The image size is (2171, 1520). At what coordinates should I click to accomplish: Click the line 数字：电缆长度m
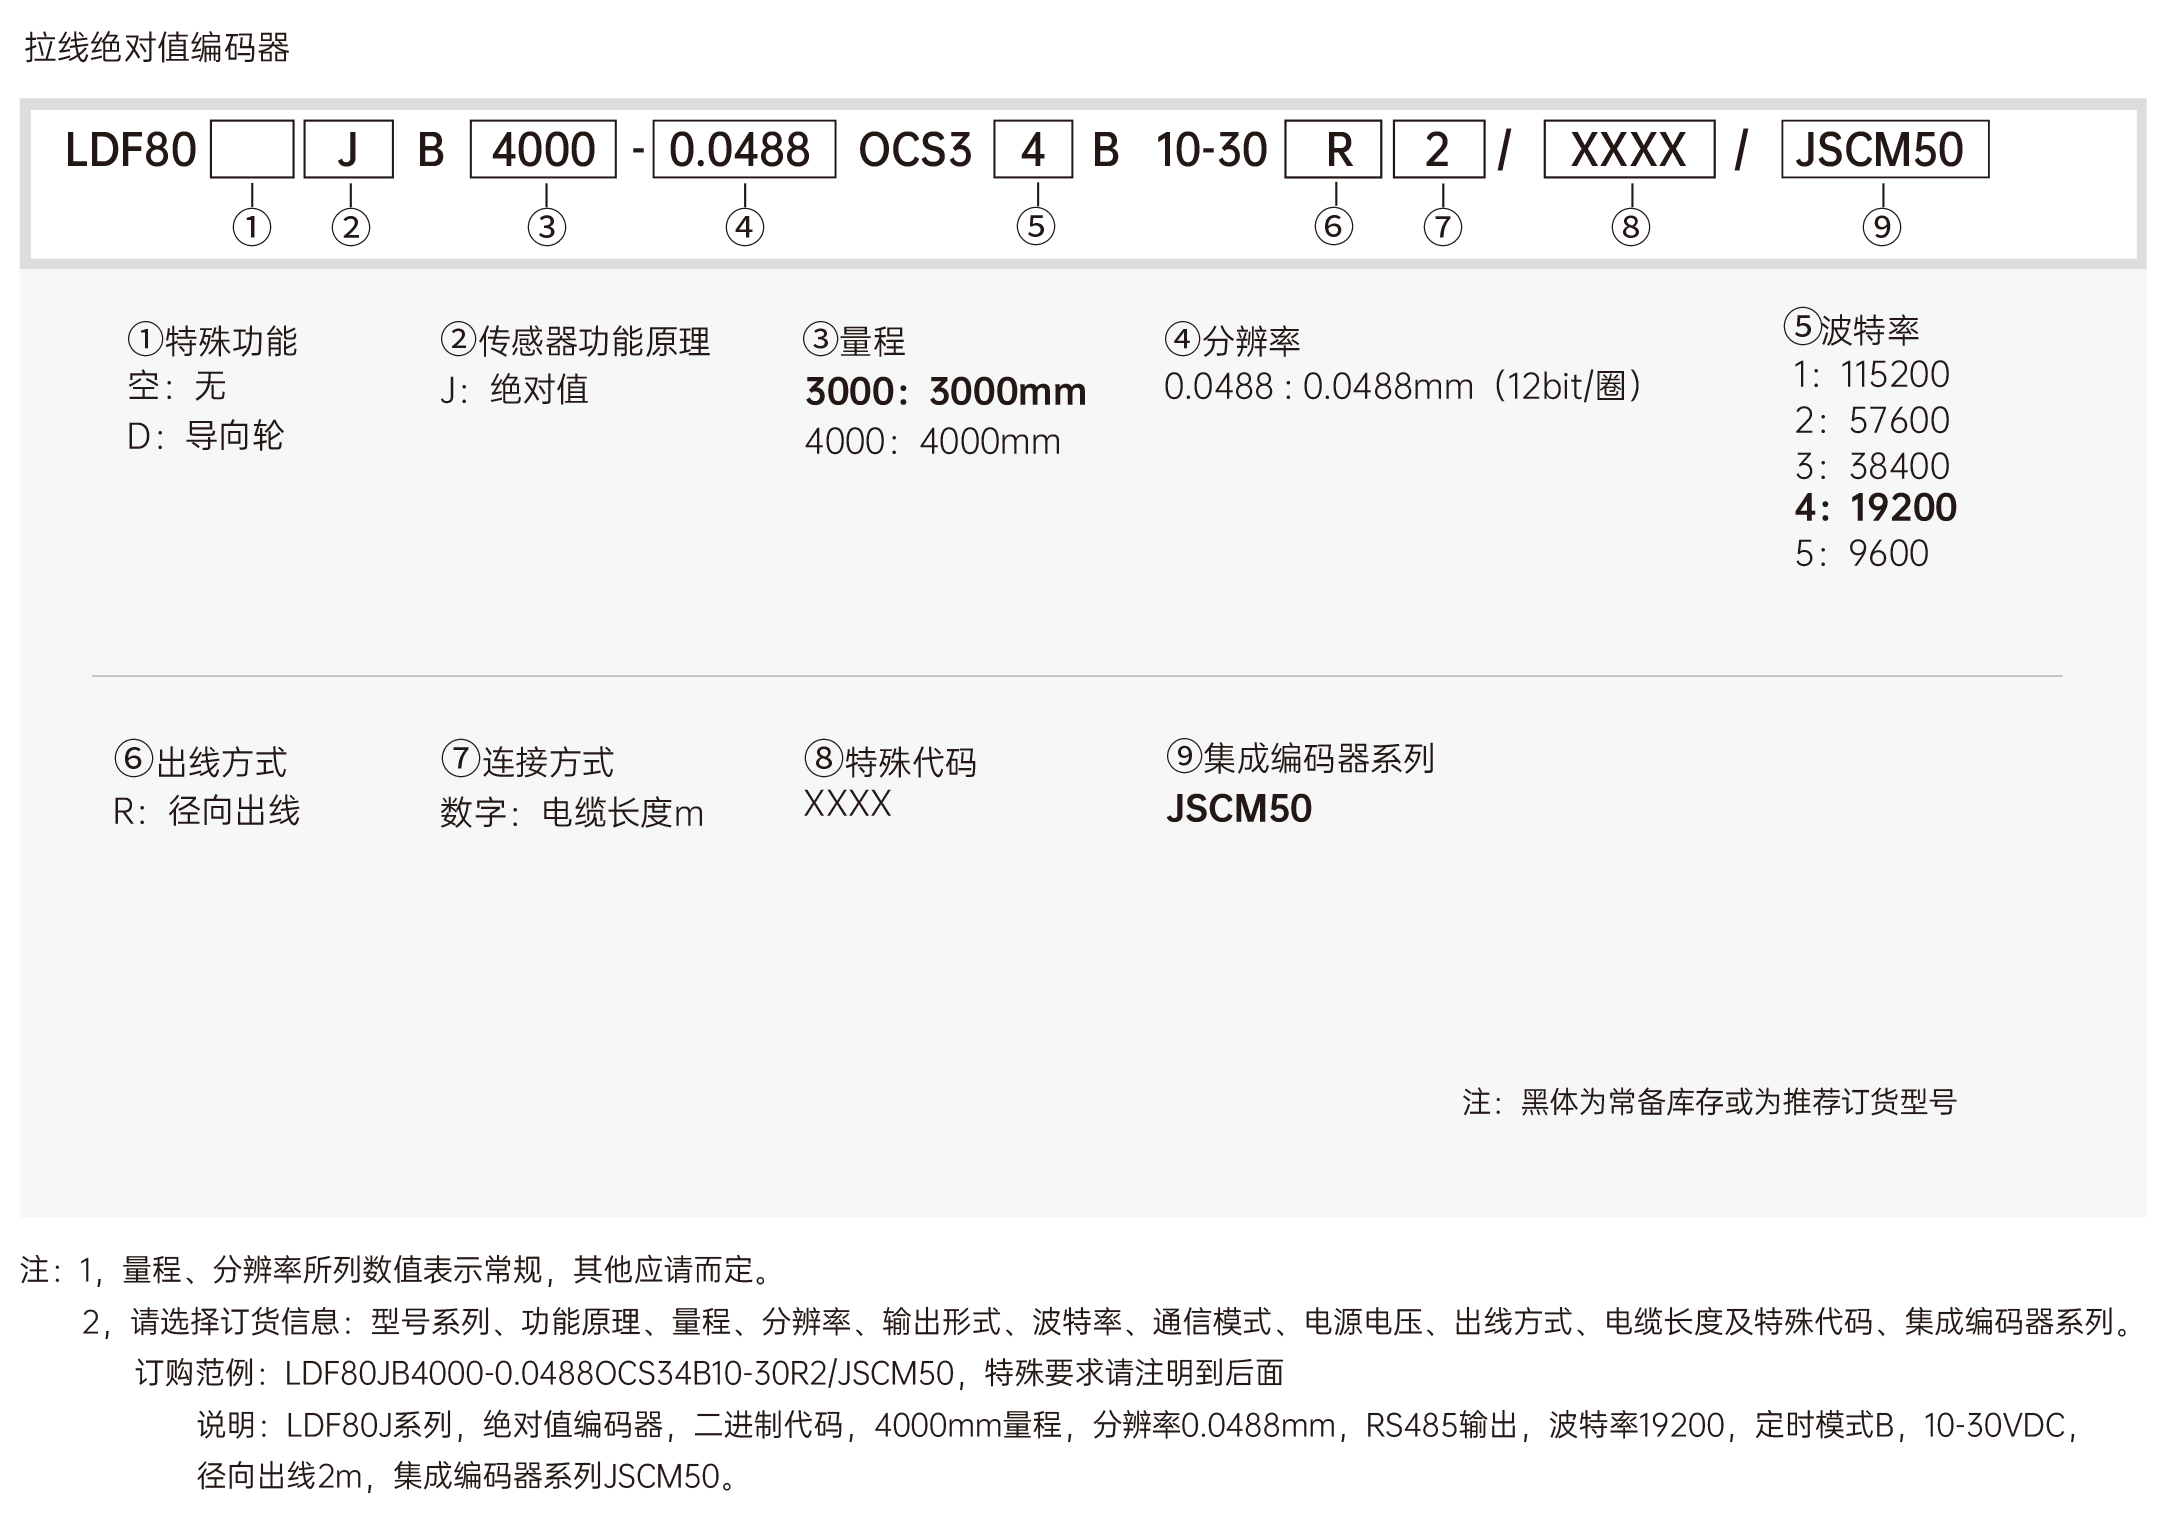pyautogui.click(x=572, y=813)
